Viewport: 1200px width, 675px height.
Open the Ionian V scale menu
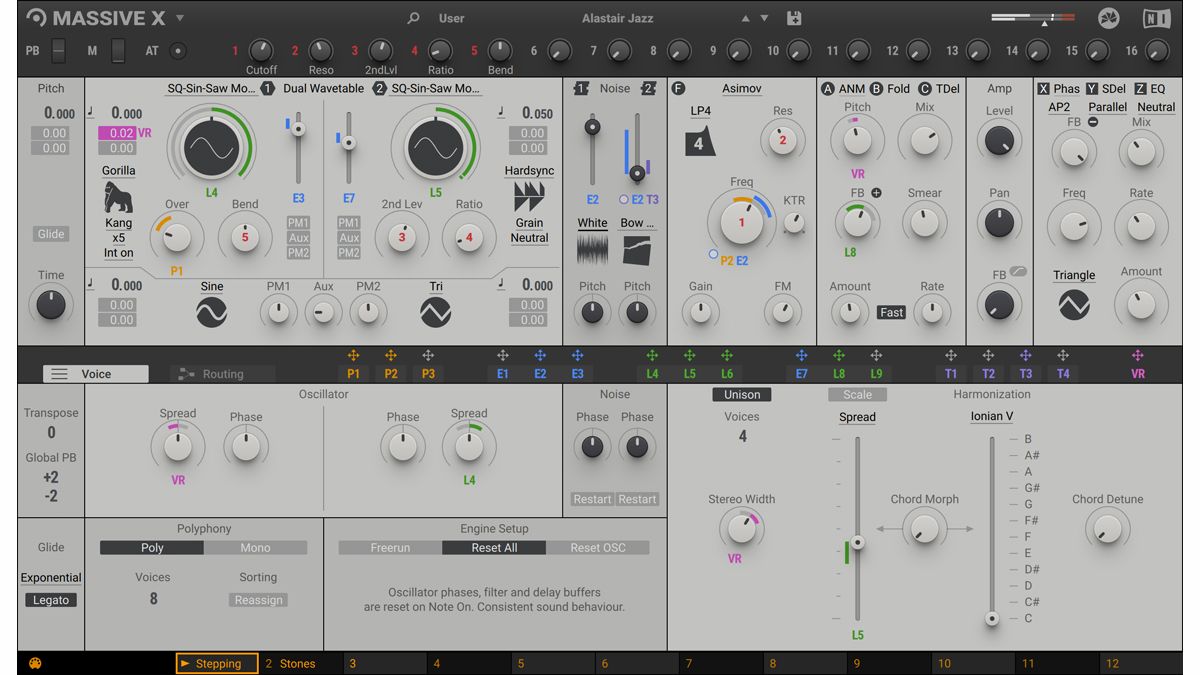pyautogui.click(x=991, y=416)
